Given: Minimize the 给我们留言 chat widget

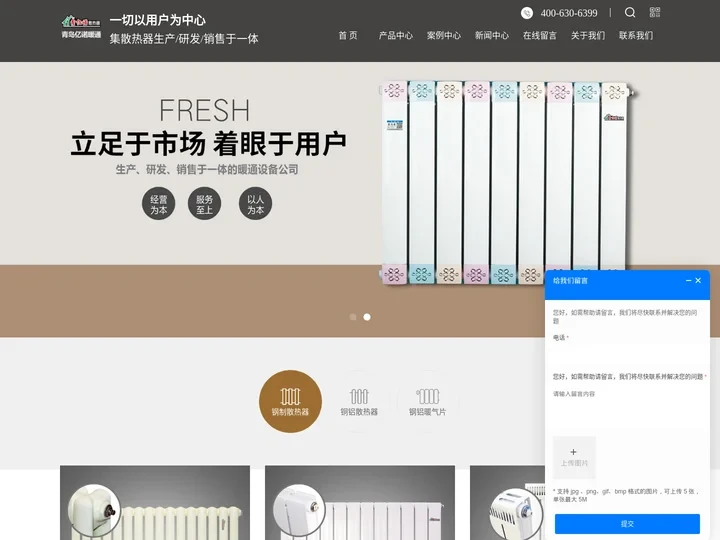Looking at the screenshot, I should (688, 281).
